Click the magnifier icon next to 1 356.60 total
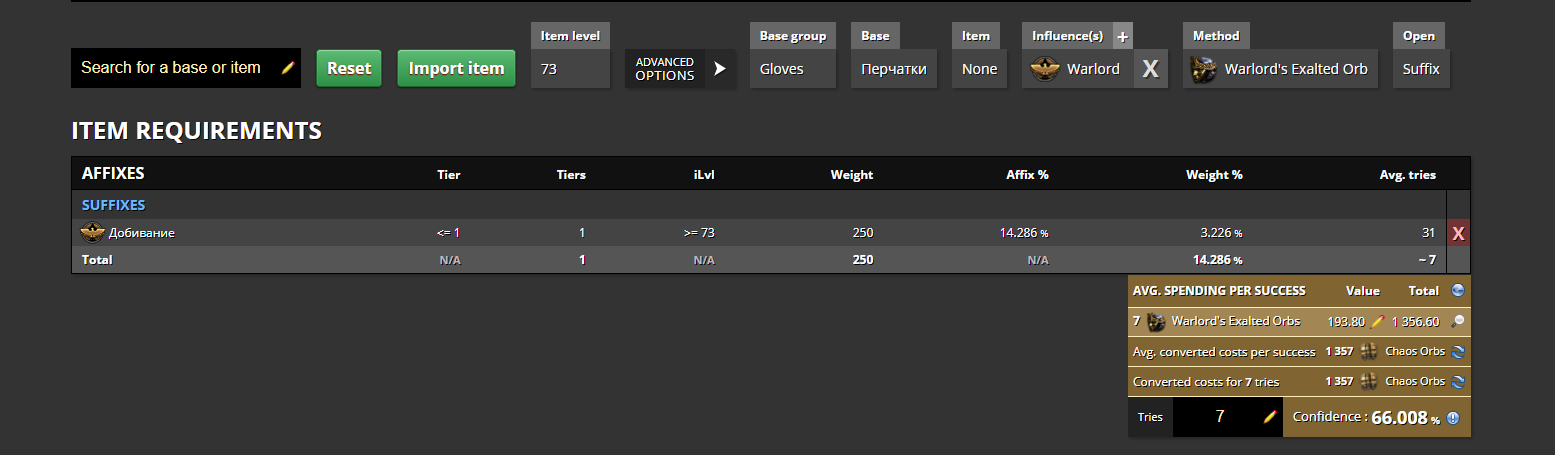Image resolution: width=1555 pixels, height=455 pixels. (x=1458, y=321)
